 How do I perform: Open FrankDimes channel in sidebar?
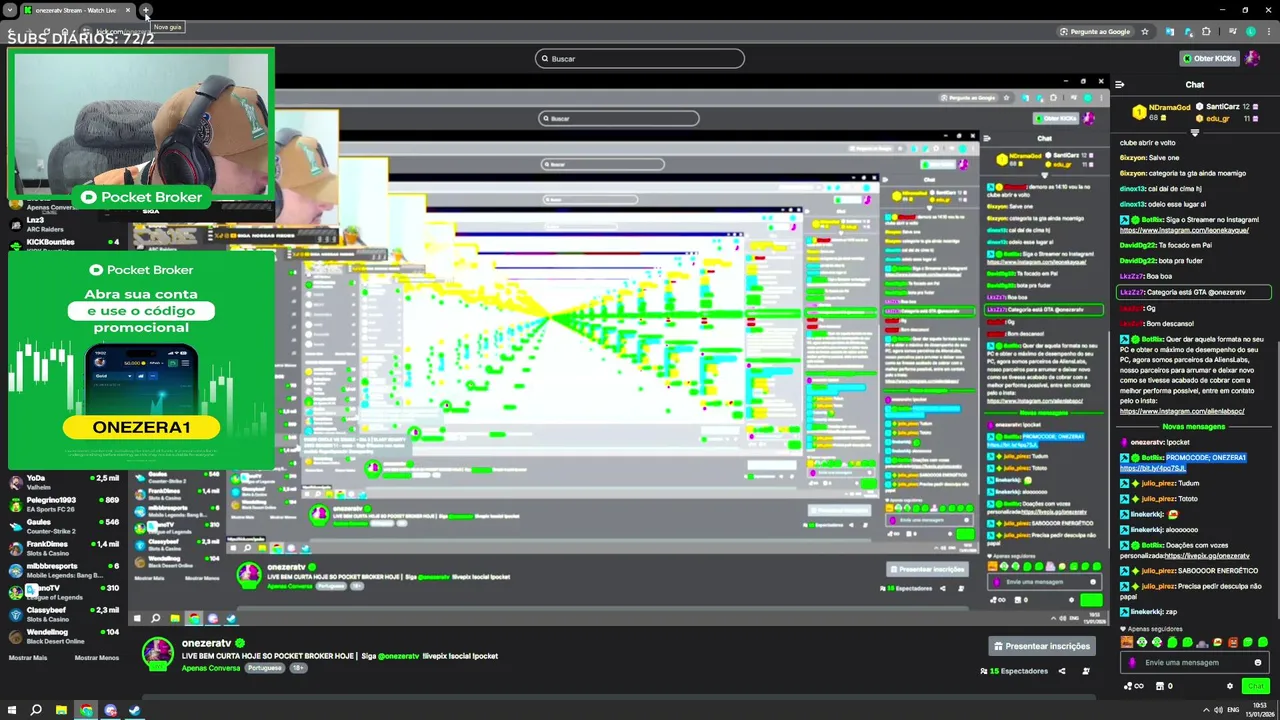click(64, 548)
